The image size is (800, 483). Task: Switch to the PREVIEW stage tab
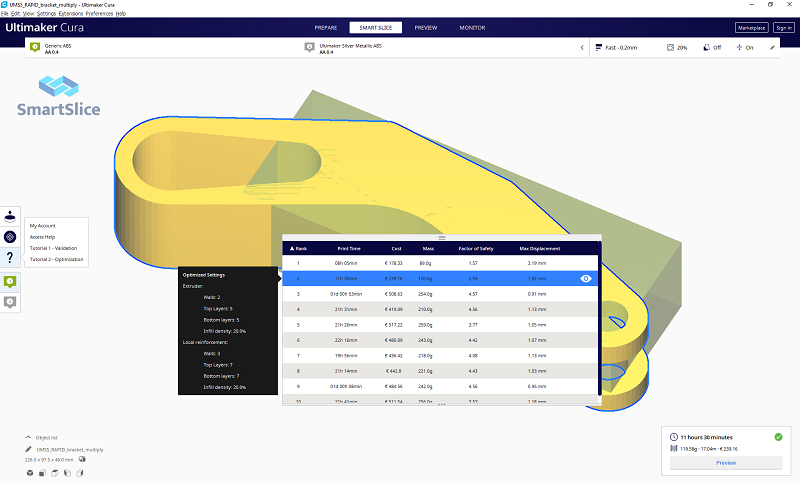point(426,28)
